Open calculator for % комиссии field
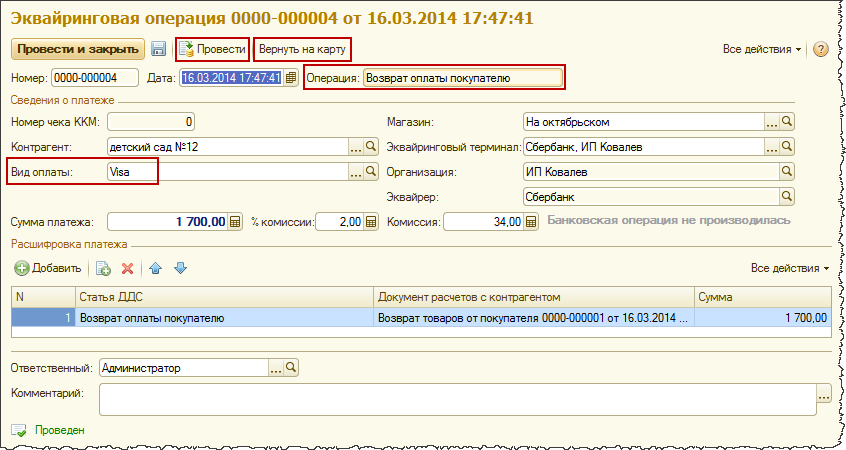The height and width of the screenshot is (450, 846). [371, 222]
